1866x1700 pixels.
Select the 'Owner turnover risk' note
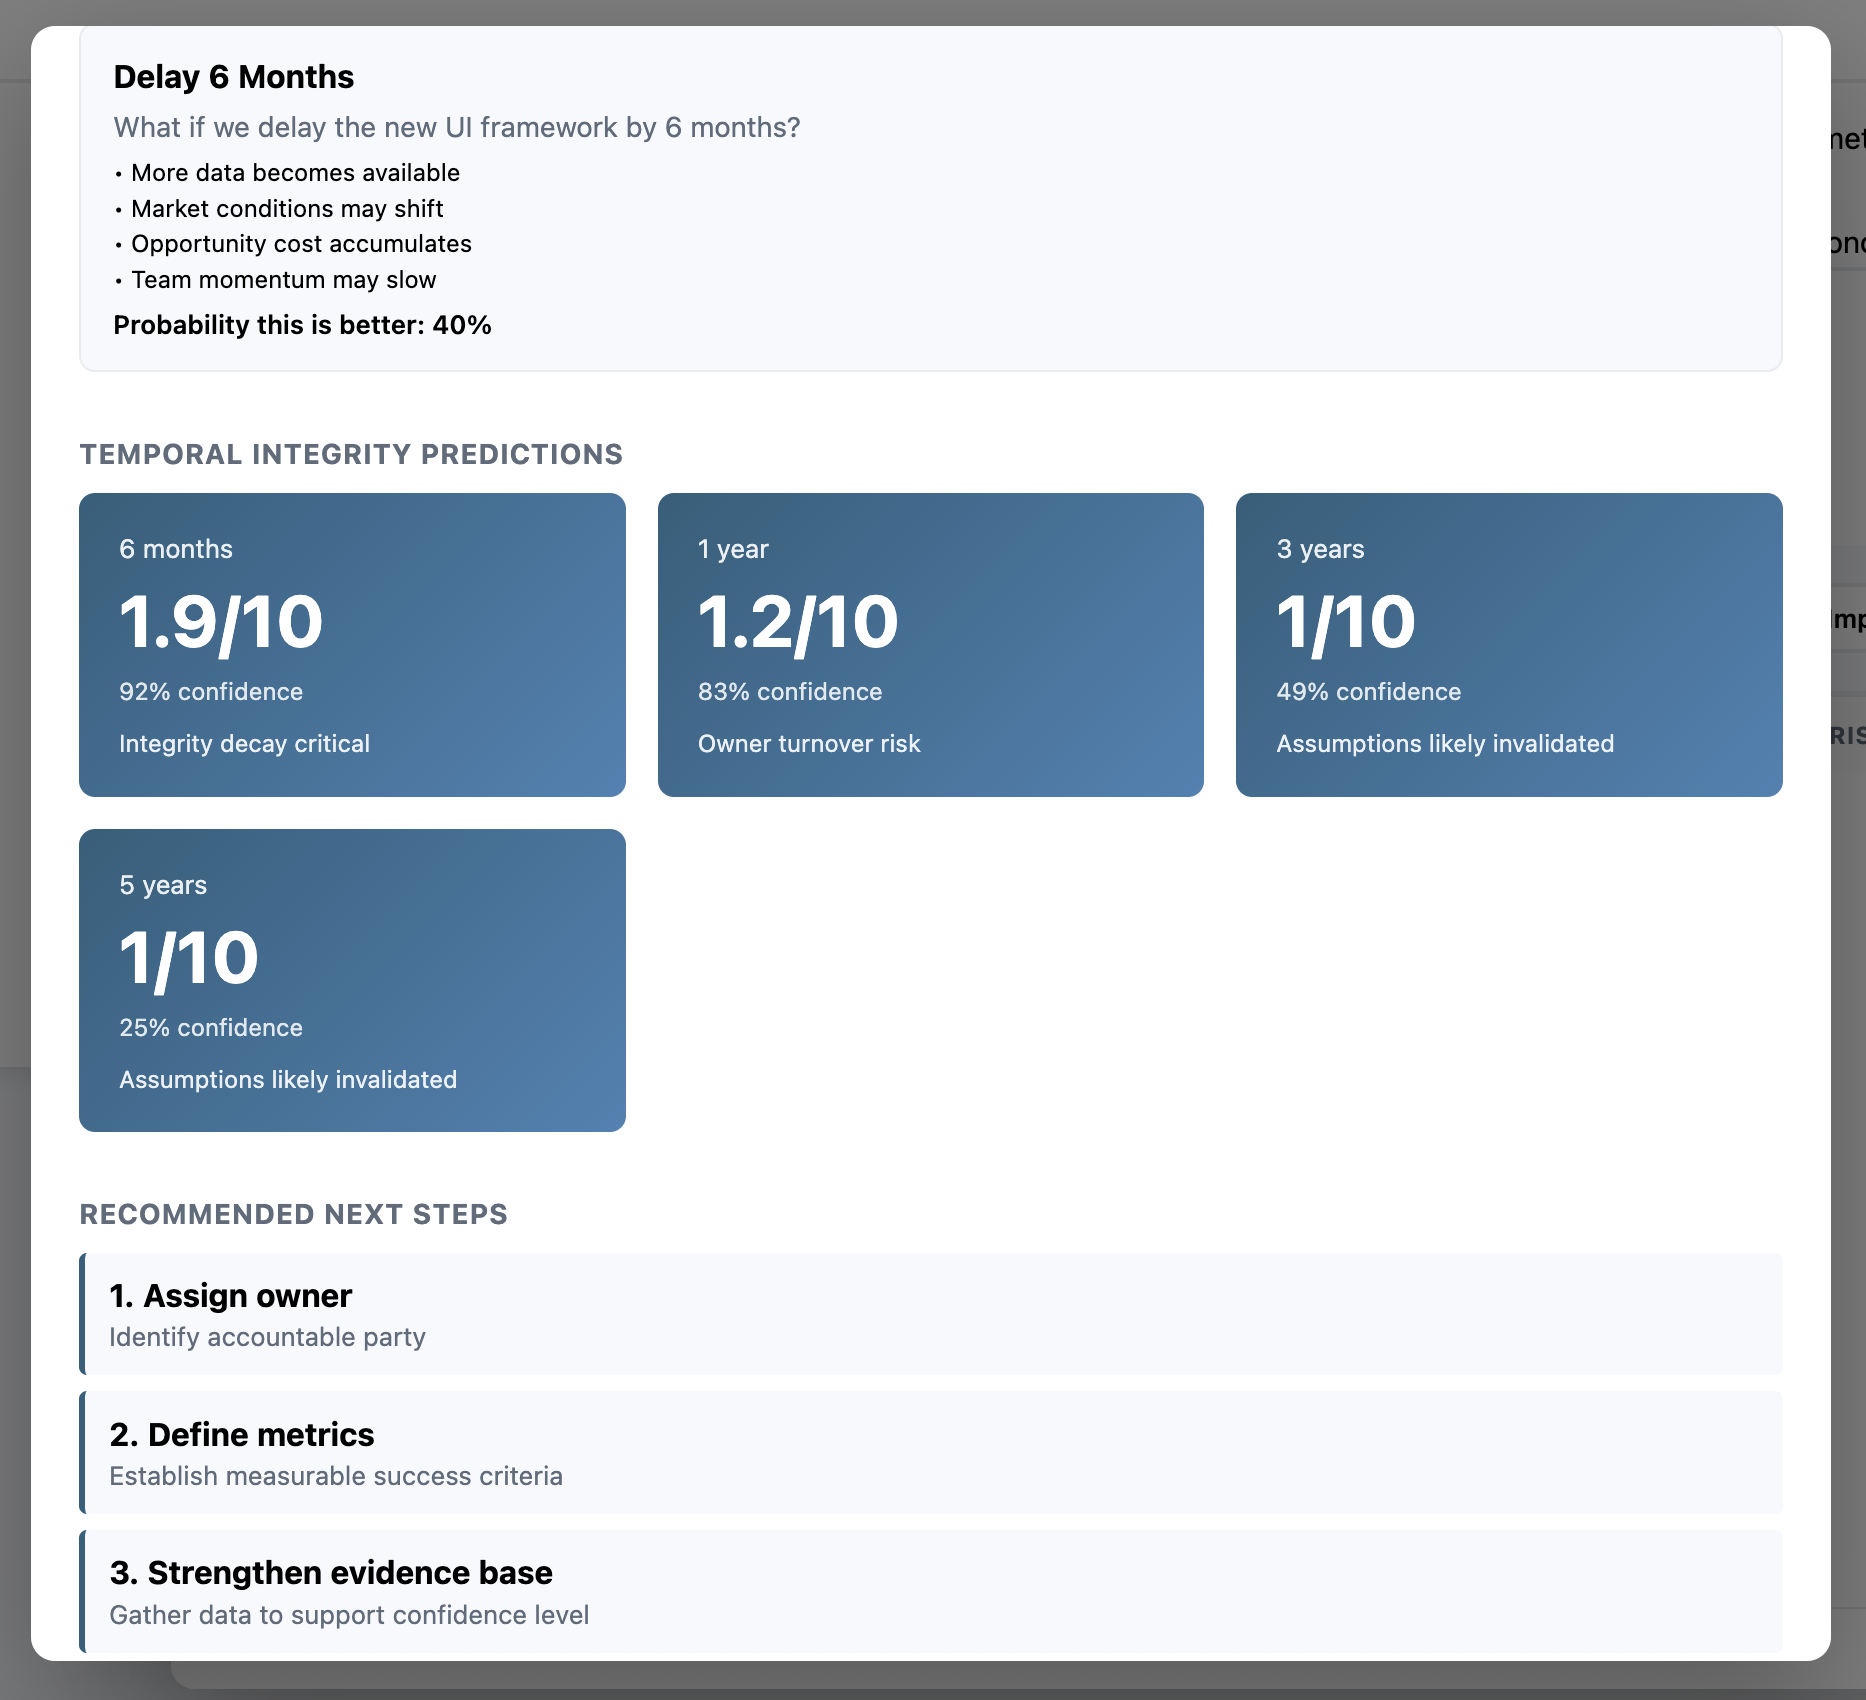[809, 744]
